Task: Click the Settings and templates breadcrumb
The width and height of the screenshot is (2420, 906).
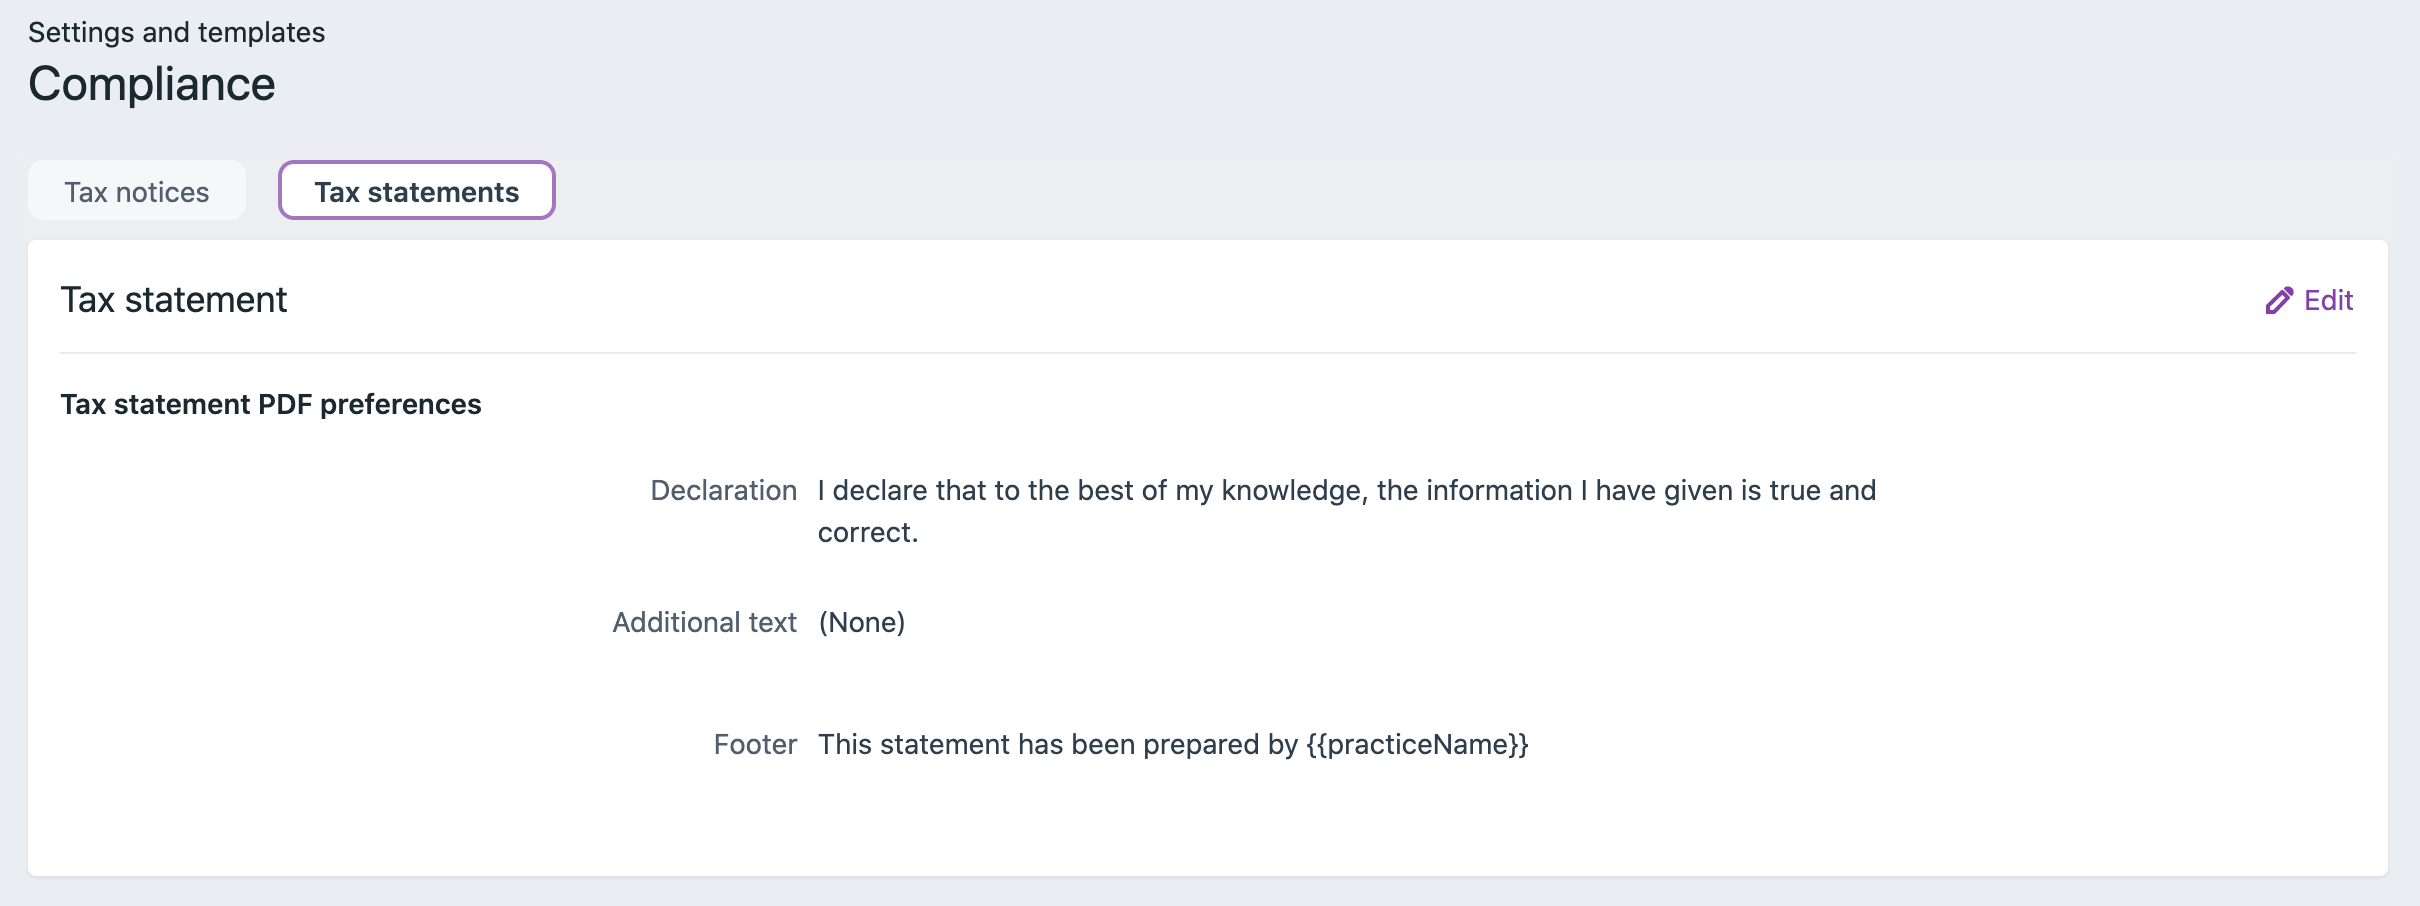Action: coord(176,32)
